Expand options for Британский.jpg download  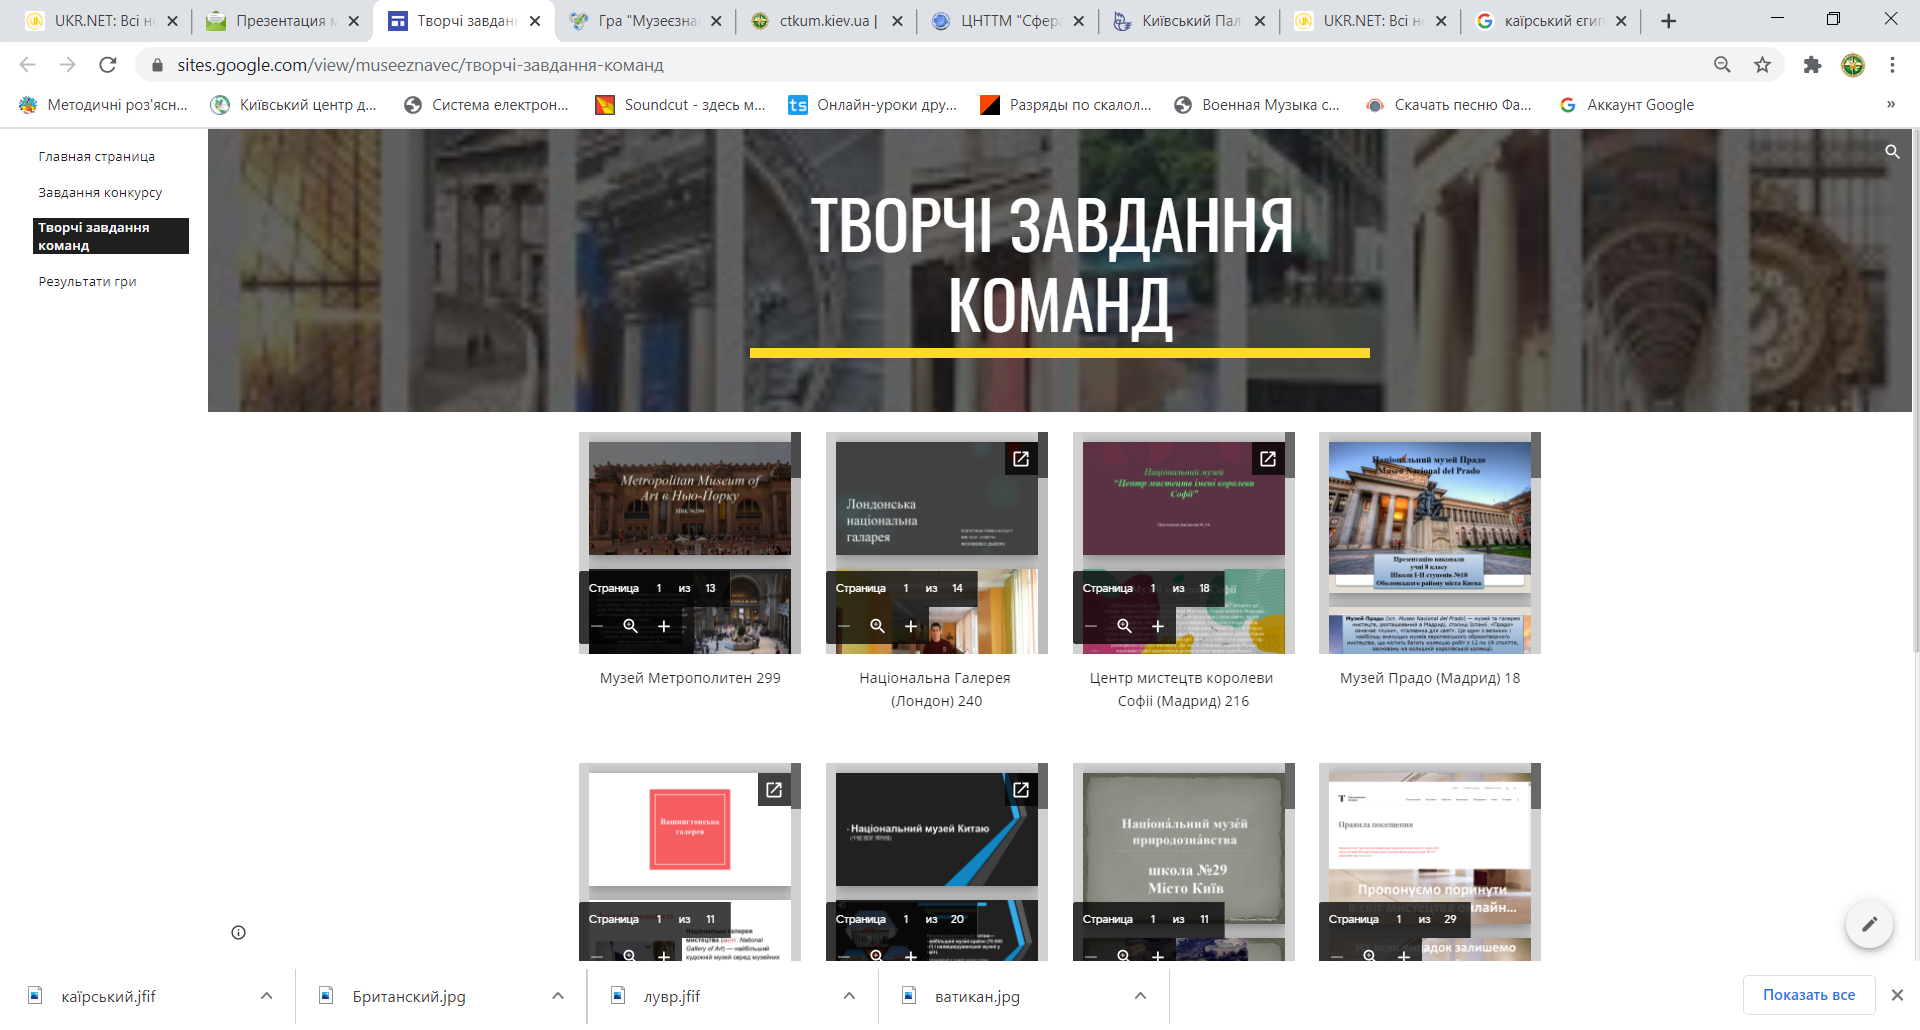[x=558, y=996]
